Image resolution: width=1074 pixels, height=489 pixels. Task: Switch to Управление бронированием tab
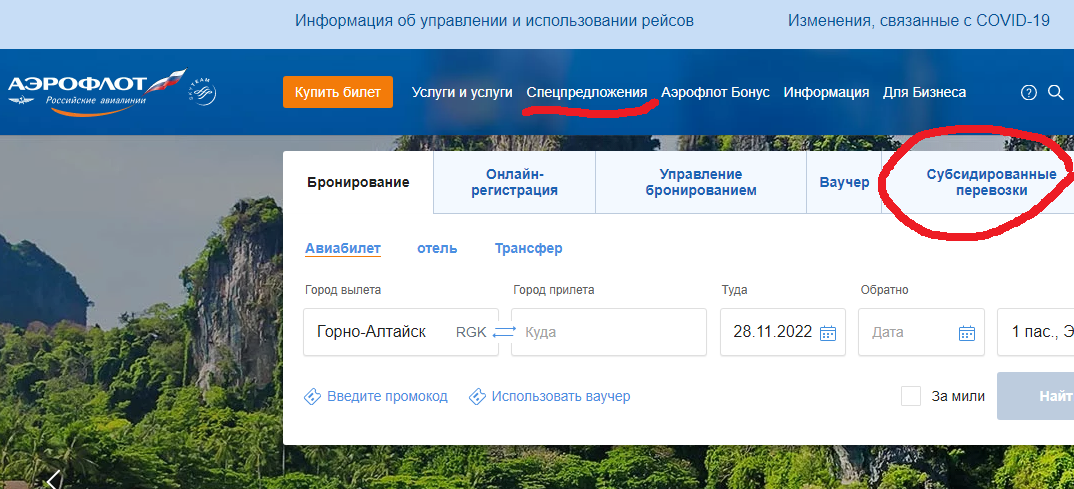coord(701,182)
